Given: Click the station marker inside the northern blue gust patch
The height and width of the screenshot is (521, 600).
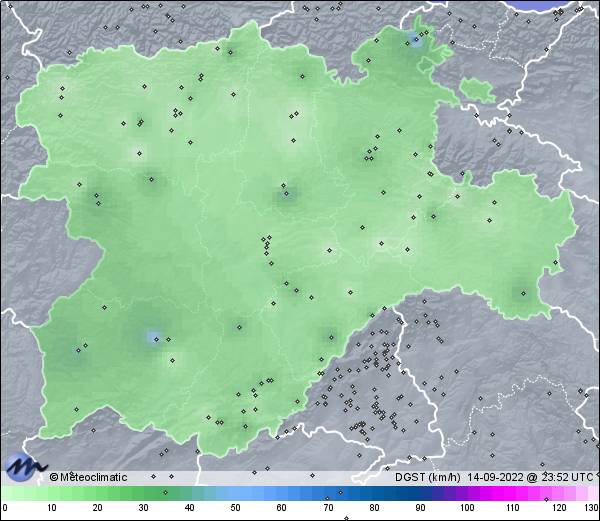Looking at the screenshot, I should click(x=416, y=39).
